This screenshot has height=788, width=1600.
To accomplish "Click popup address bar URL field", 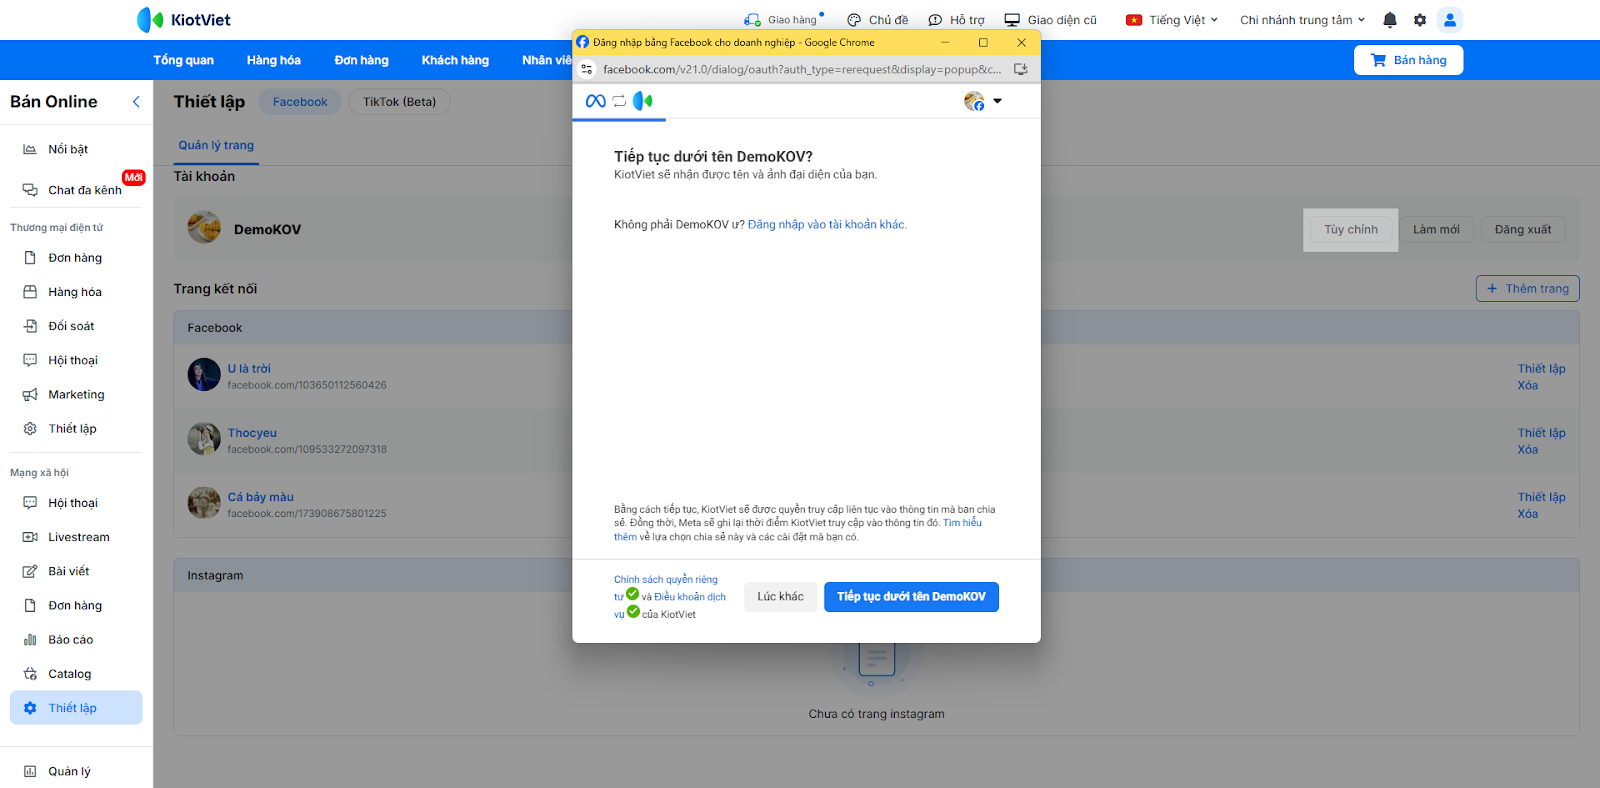I will click(x=802, y=70).
